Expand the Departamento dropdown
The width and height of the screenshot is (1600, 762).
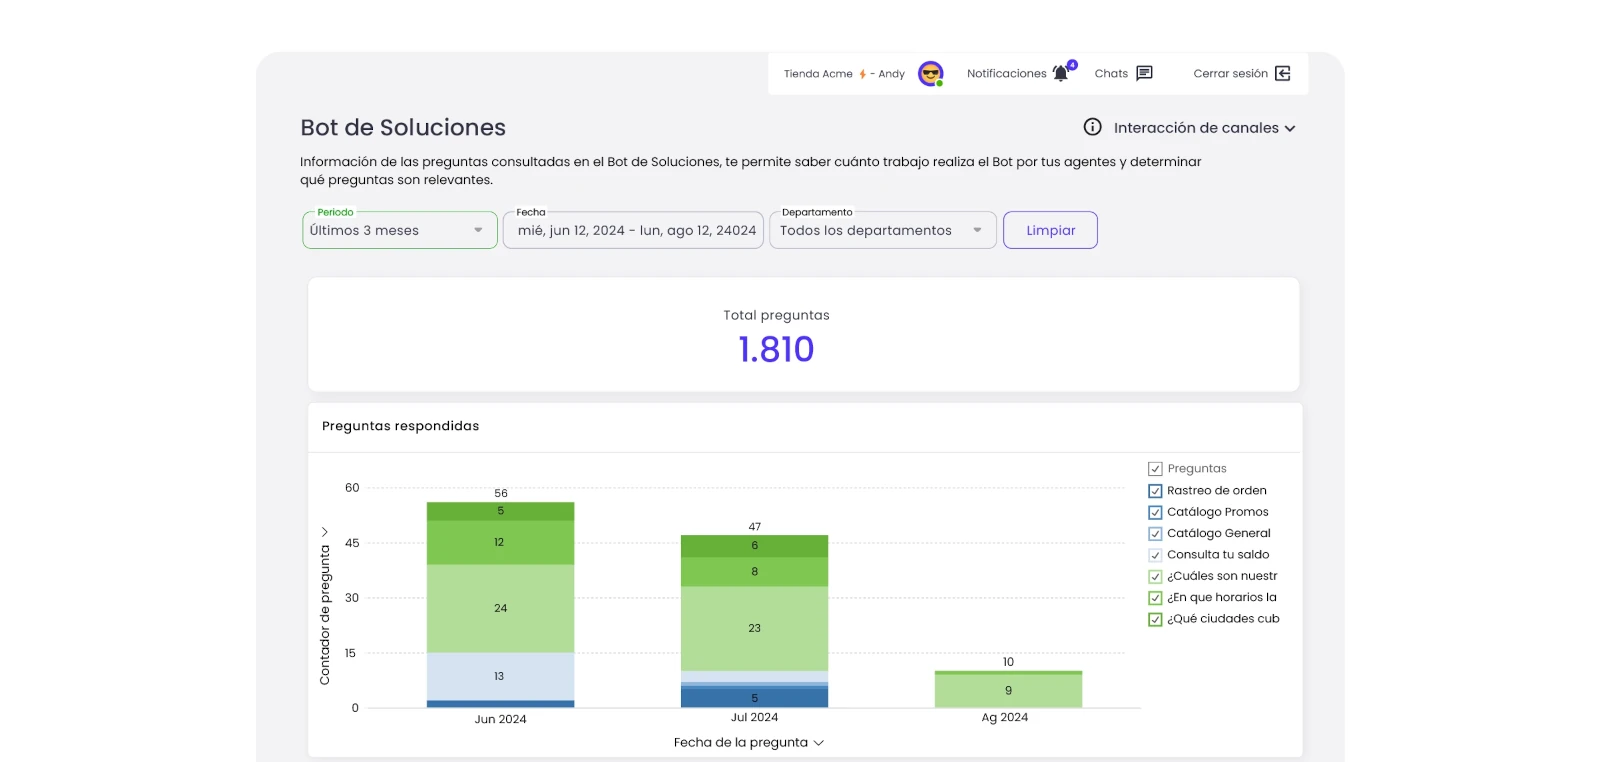(882, 230)
